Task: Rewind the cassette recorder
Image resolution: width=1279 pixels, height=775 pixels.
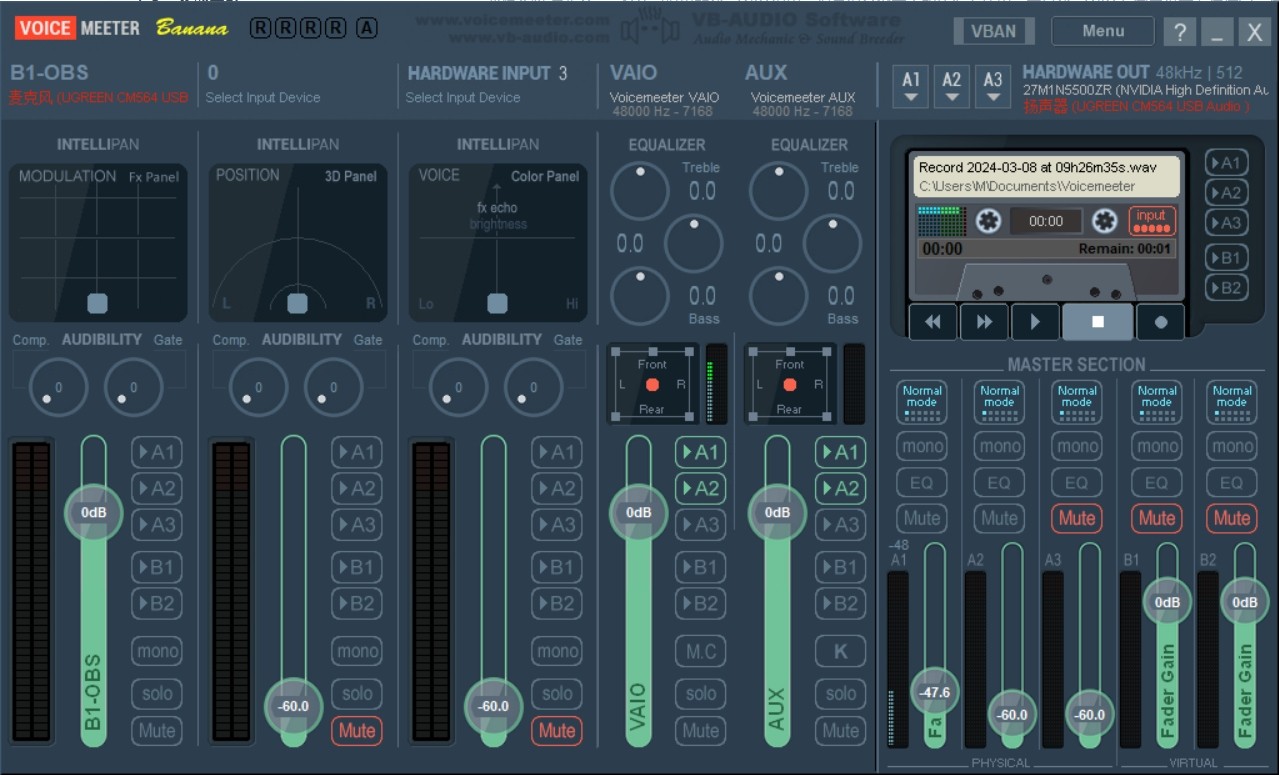Action: pos(933,322)
